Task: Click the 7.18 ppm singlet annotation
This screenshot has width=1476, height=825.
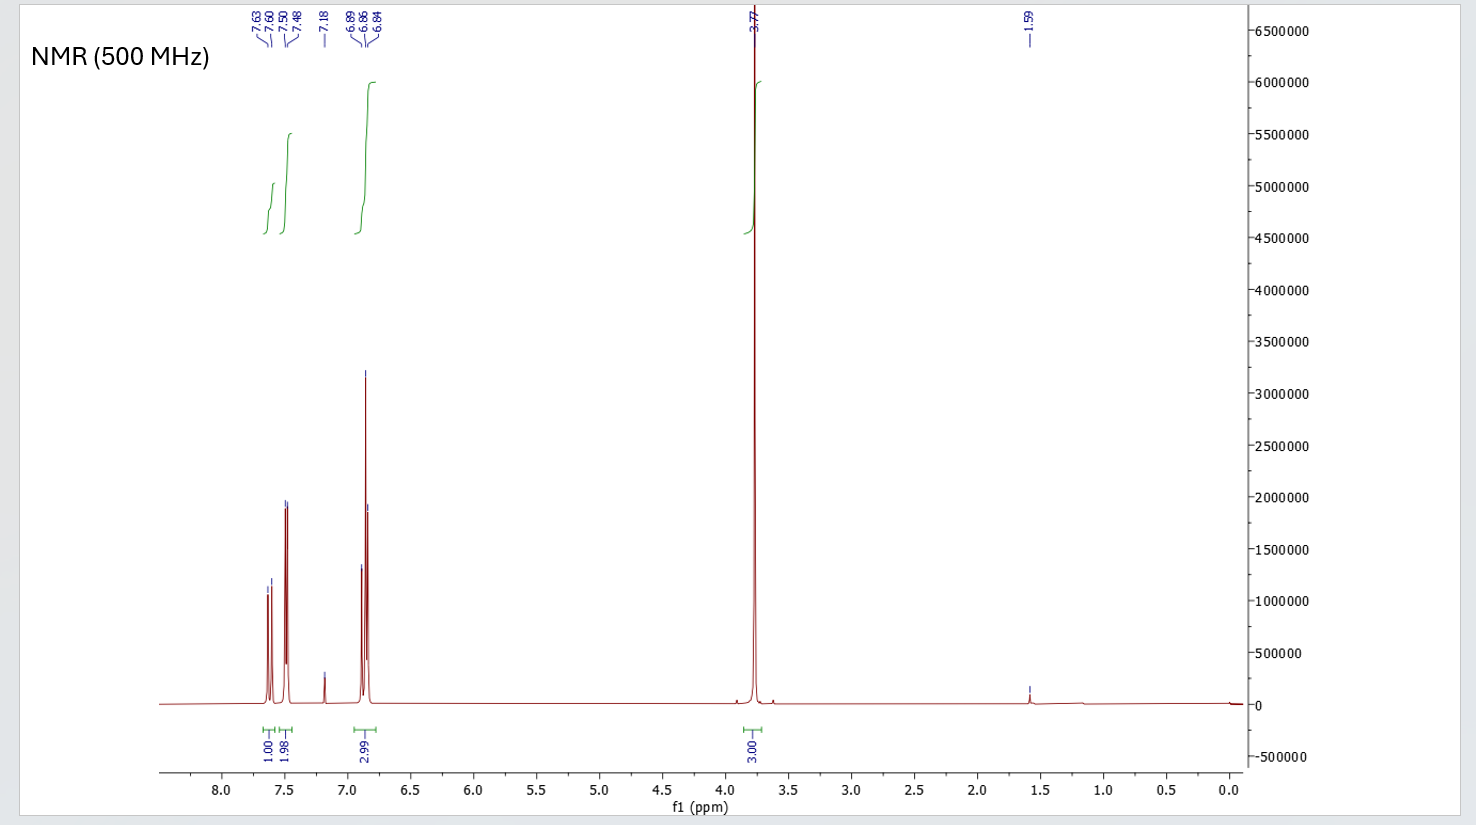Action: tap(325, 20)
